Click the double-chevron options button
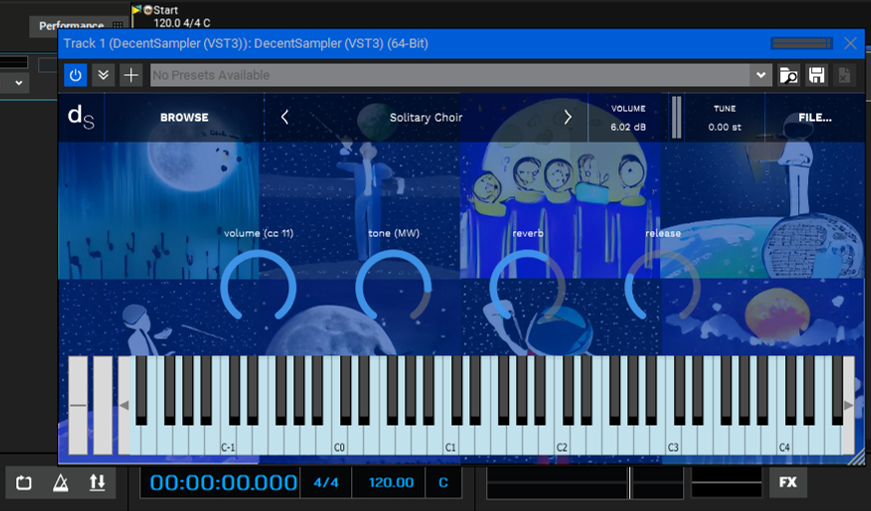Screen dimensions: 871x511 [103, 75]
